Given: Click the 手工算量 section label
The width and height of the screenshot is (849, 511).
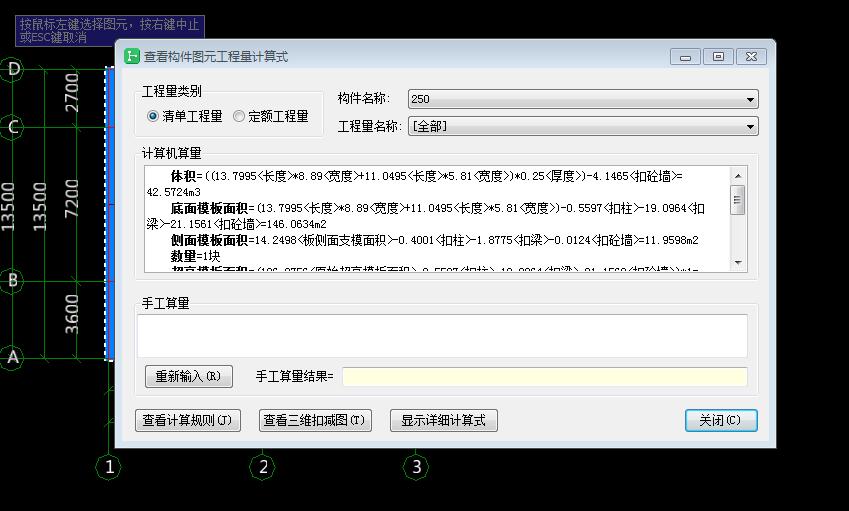Looking at the screenshot, I should (x=166, y=303).
